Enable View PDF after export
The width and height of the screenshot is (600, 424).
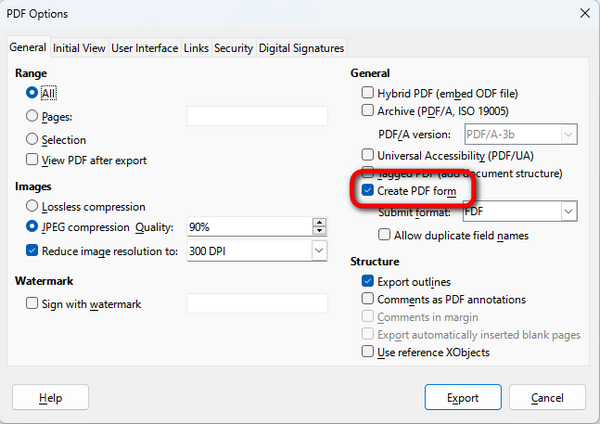[33, 159]
